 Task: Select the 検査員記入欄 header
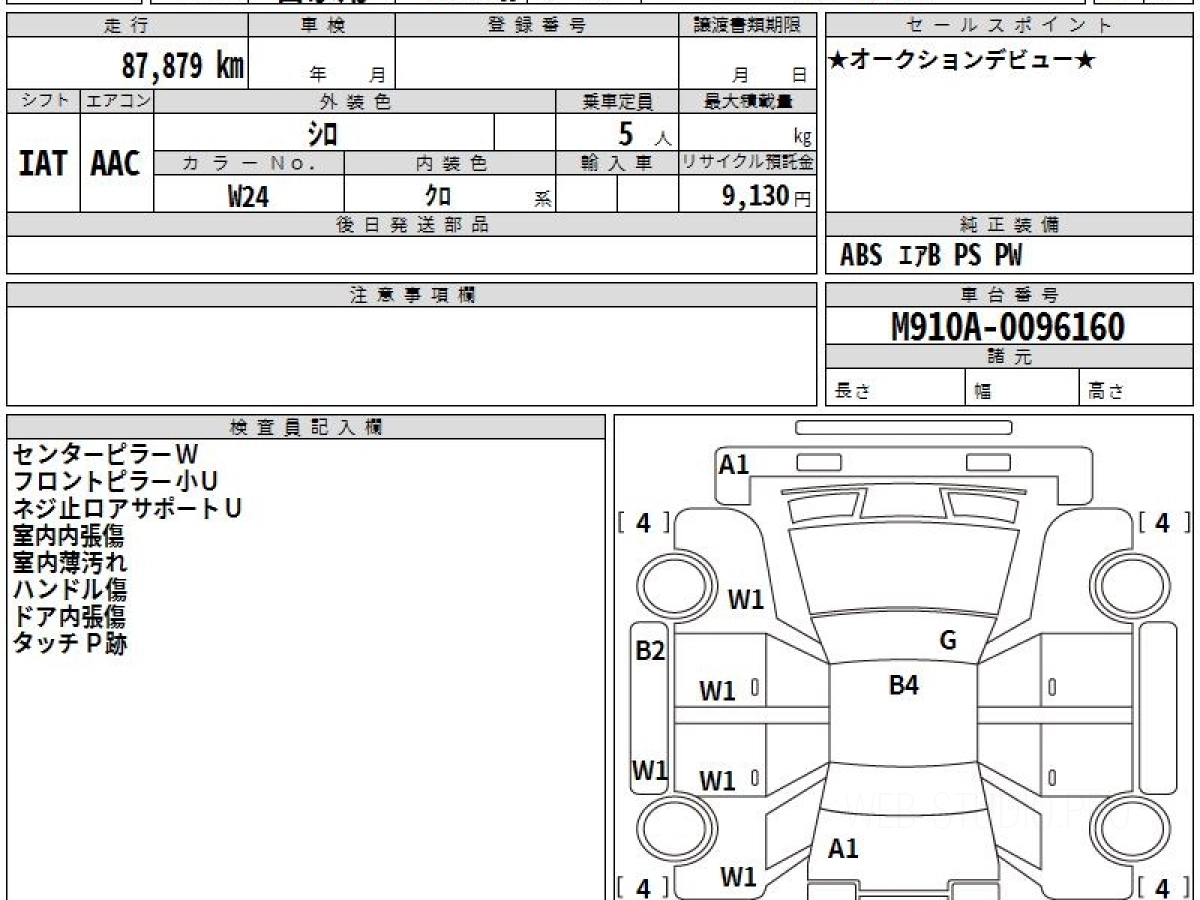pos(306,427)
